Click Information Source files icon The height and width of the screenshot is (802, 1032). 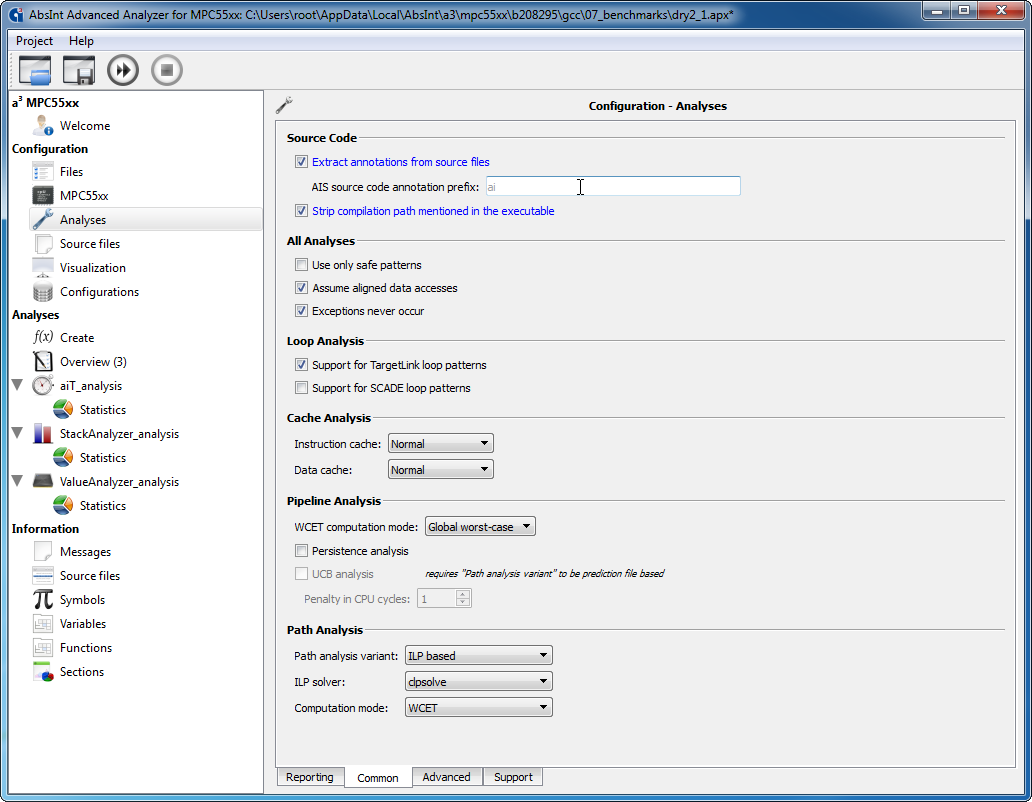pyautogui.click(x=43, y=576)
